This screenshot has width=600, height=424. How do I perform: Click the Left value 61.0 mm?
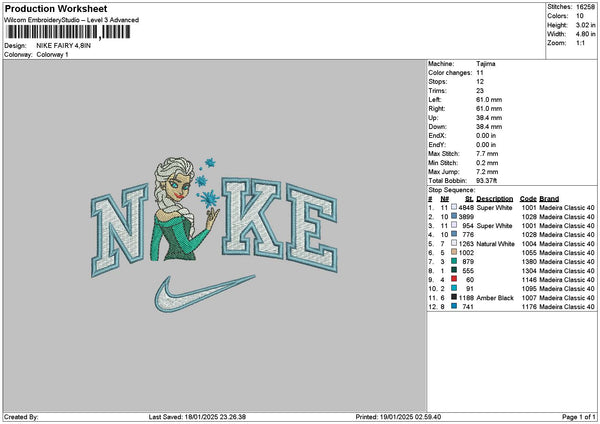click(489, 100)
